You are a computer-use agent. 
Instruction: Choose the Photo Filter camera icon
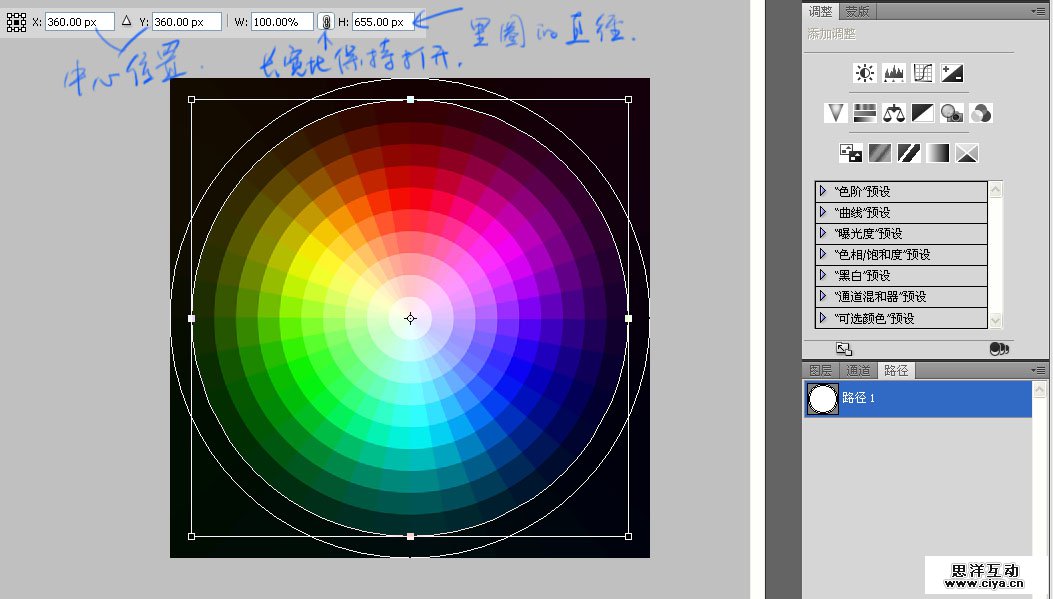[x=952, y=113]
